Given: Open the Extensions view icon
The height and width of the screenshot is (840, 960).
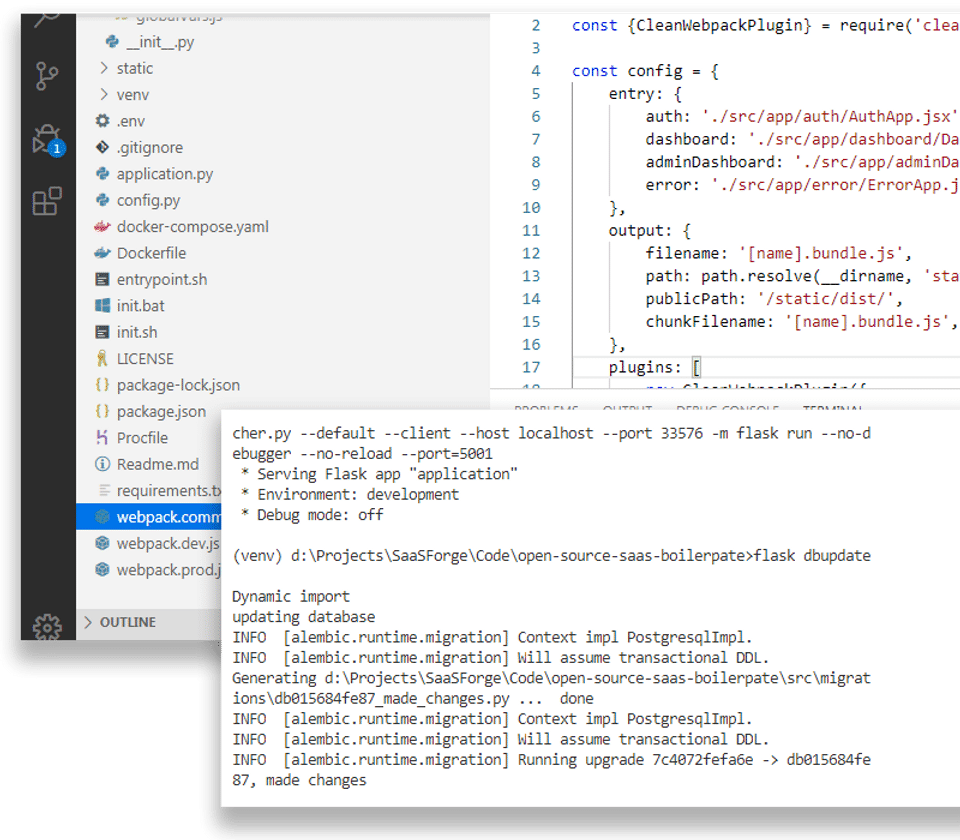Looking at the screenshot, I should pos(47,201).
